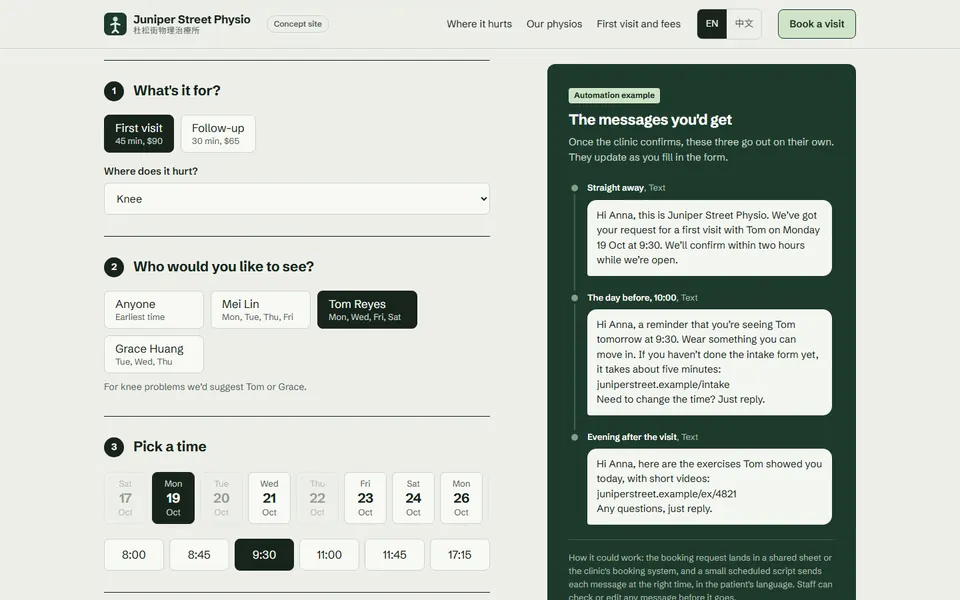This screenshot has height=600, width=960.
Task: Pick the 17:15 time slot
Action: coord(460,555)
